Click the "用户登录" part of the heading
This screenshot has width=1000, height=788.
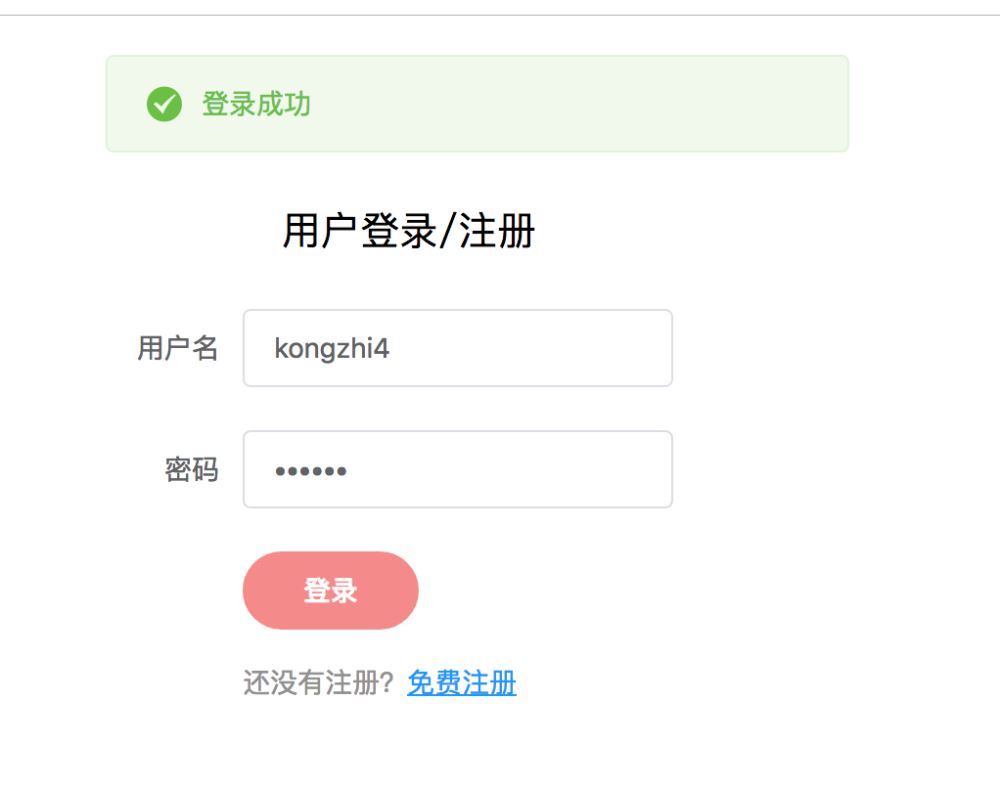(360, 232)
